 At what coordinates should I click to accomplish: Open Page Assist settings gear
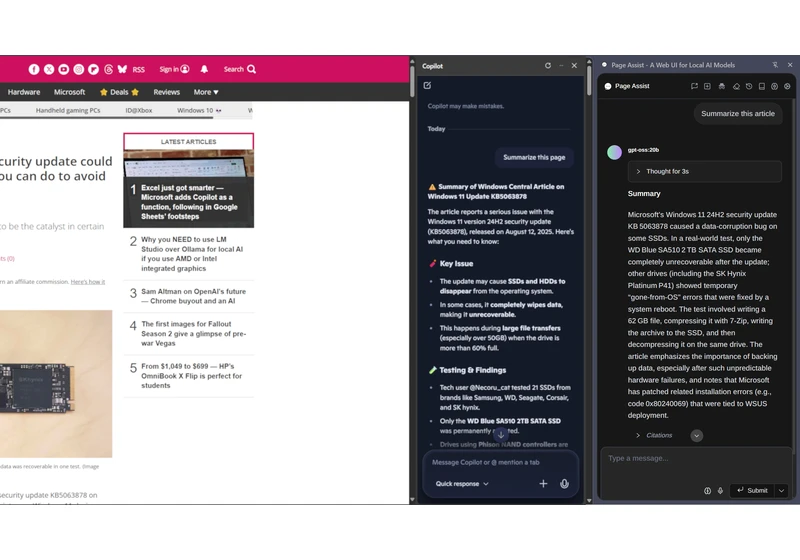tap(787, 86)
